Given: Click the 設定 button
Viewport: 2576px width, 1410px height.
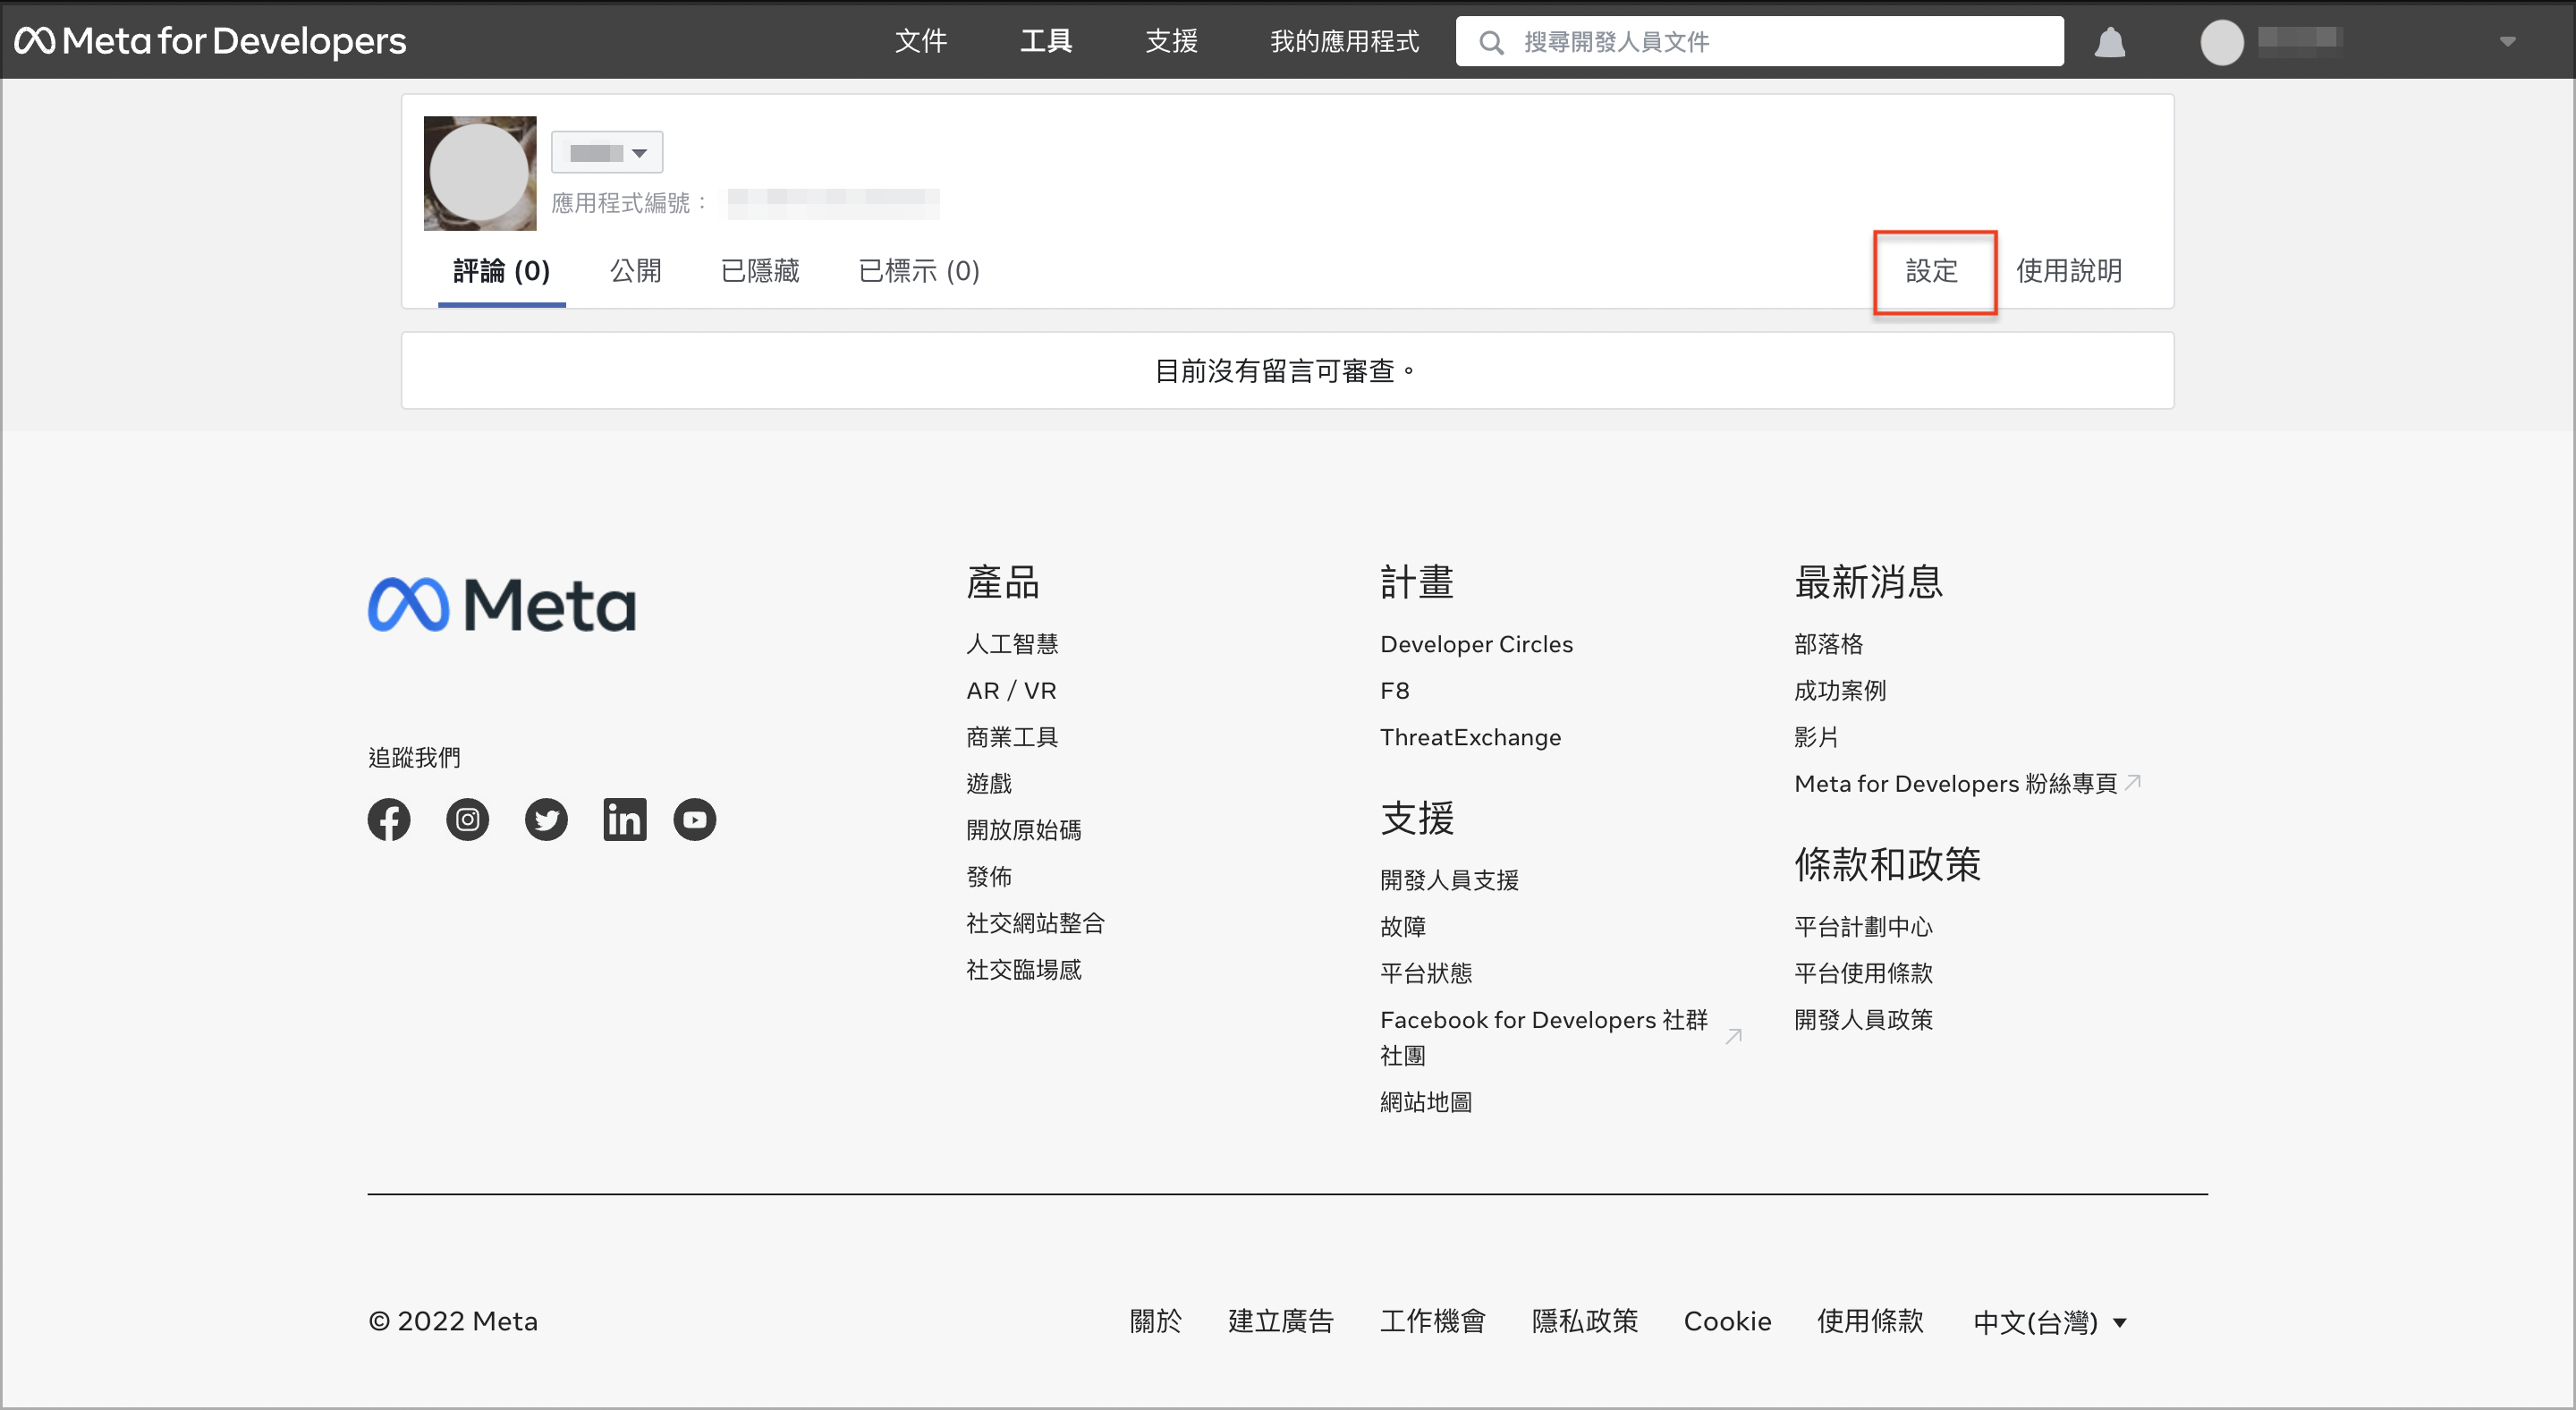Looking at the screenshot, I should point(1933,271).
